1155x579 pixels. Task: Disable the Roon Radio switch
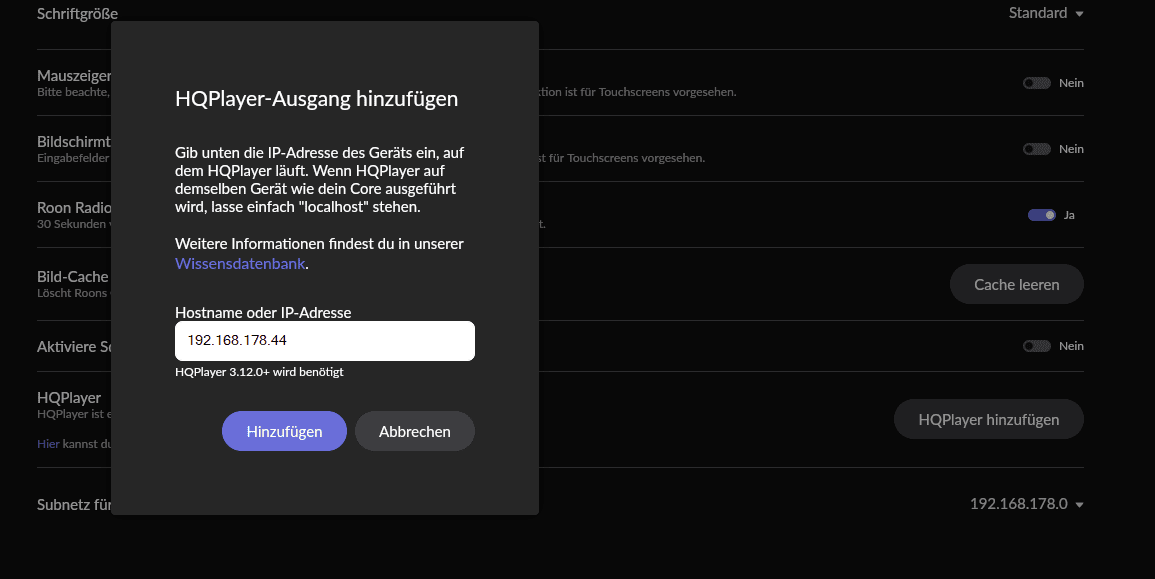click(x=1042, y=215)
